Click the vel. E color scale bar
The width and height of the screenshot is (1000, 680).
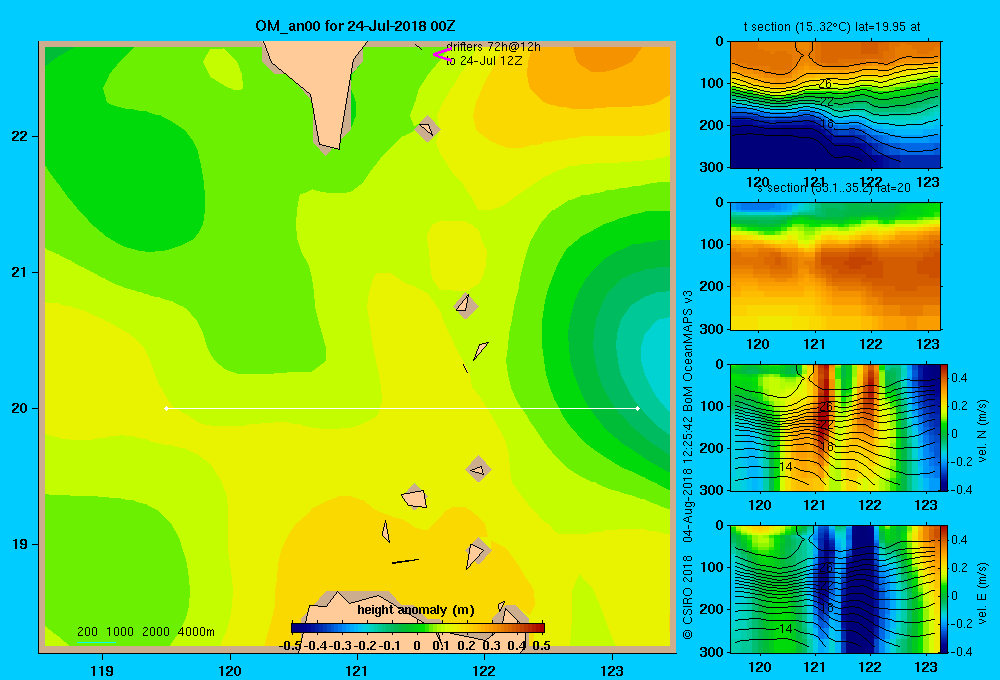[944, 589]
